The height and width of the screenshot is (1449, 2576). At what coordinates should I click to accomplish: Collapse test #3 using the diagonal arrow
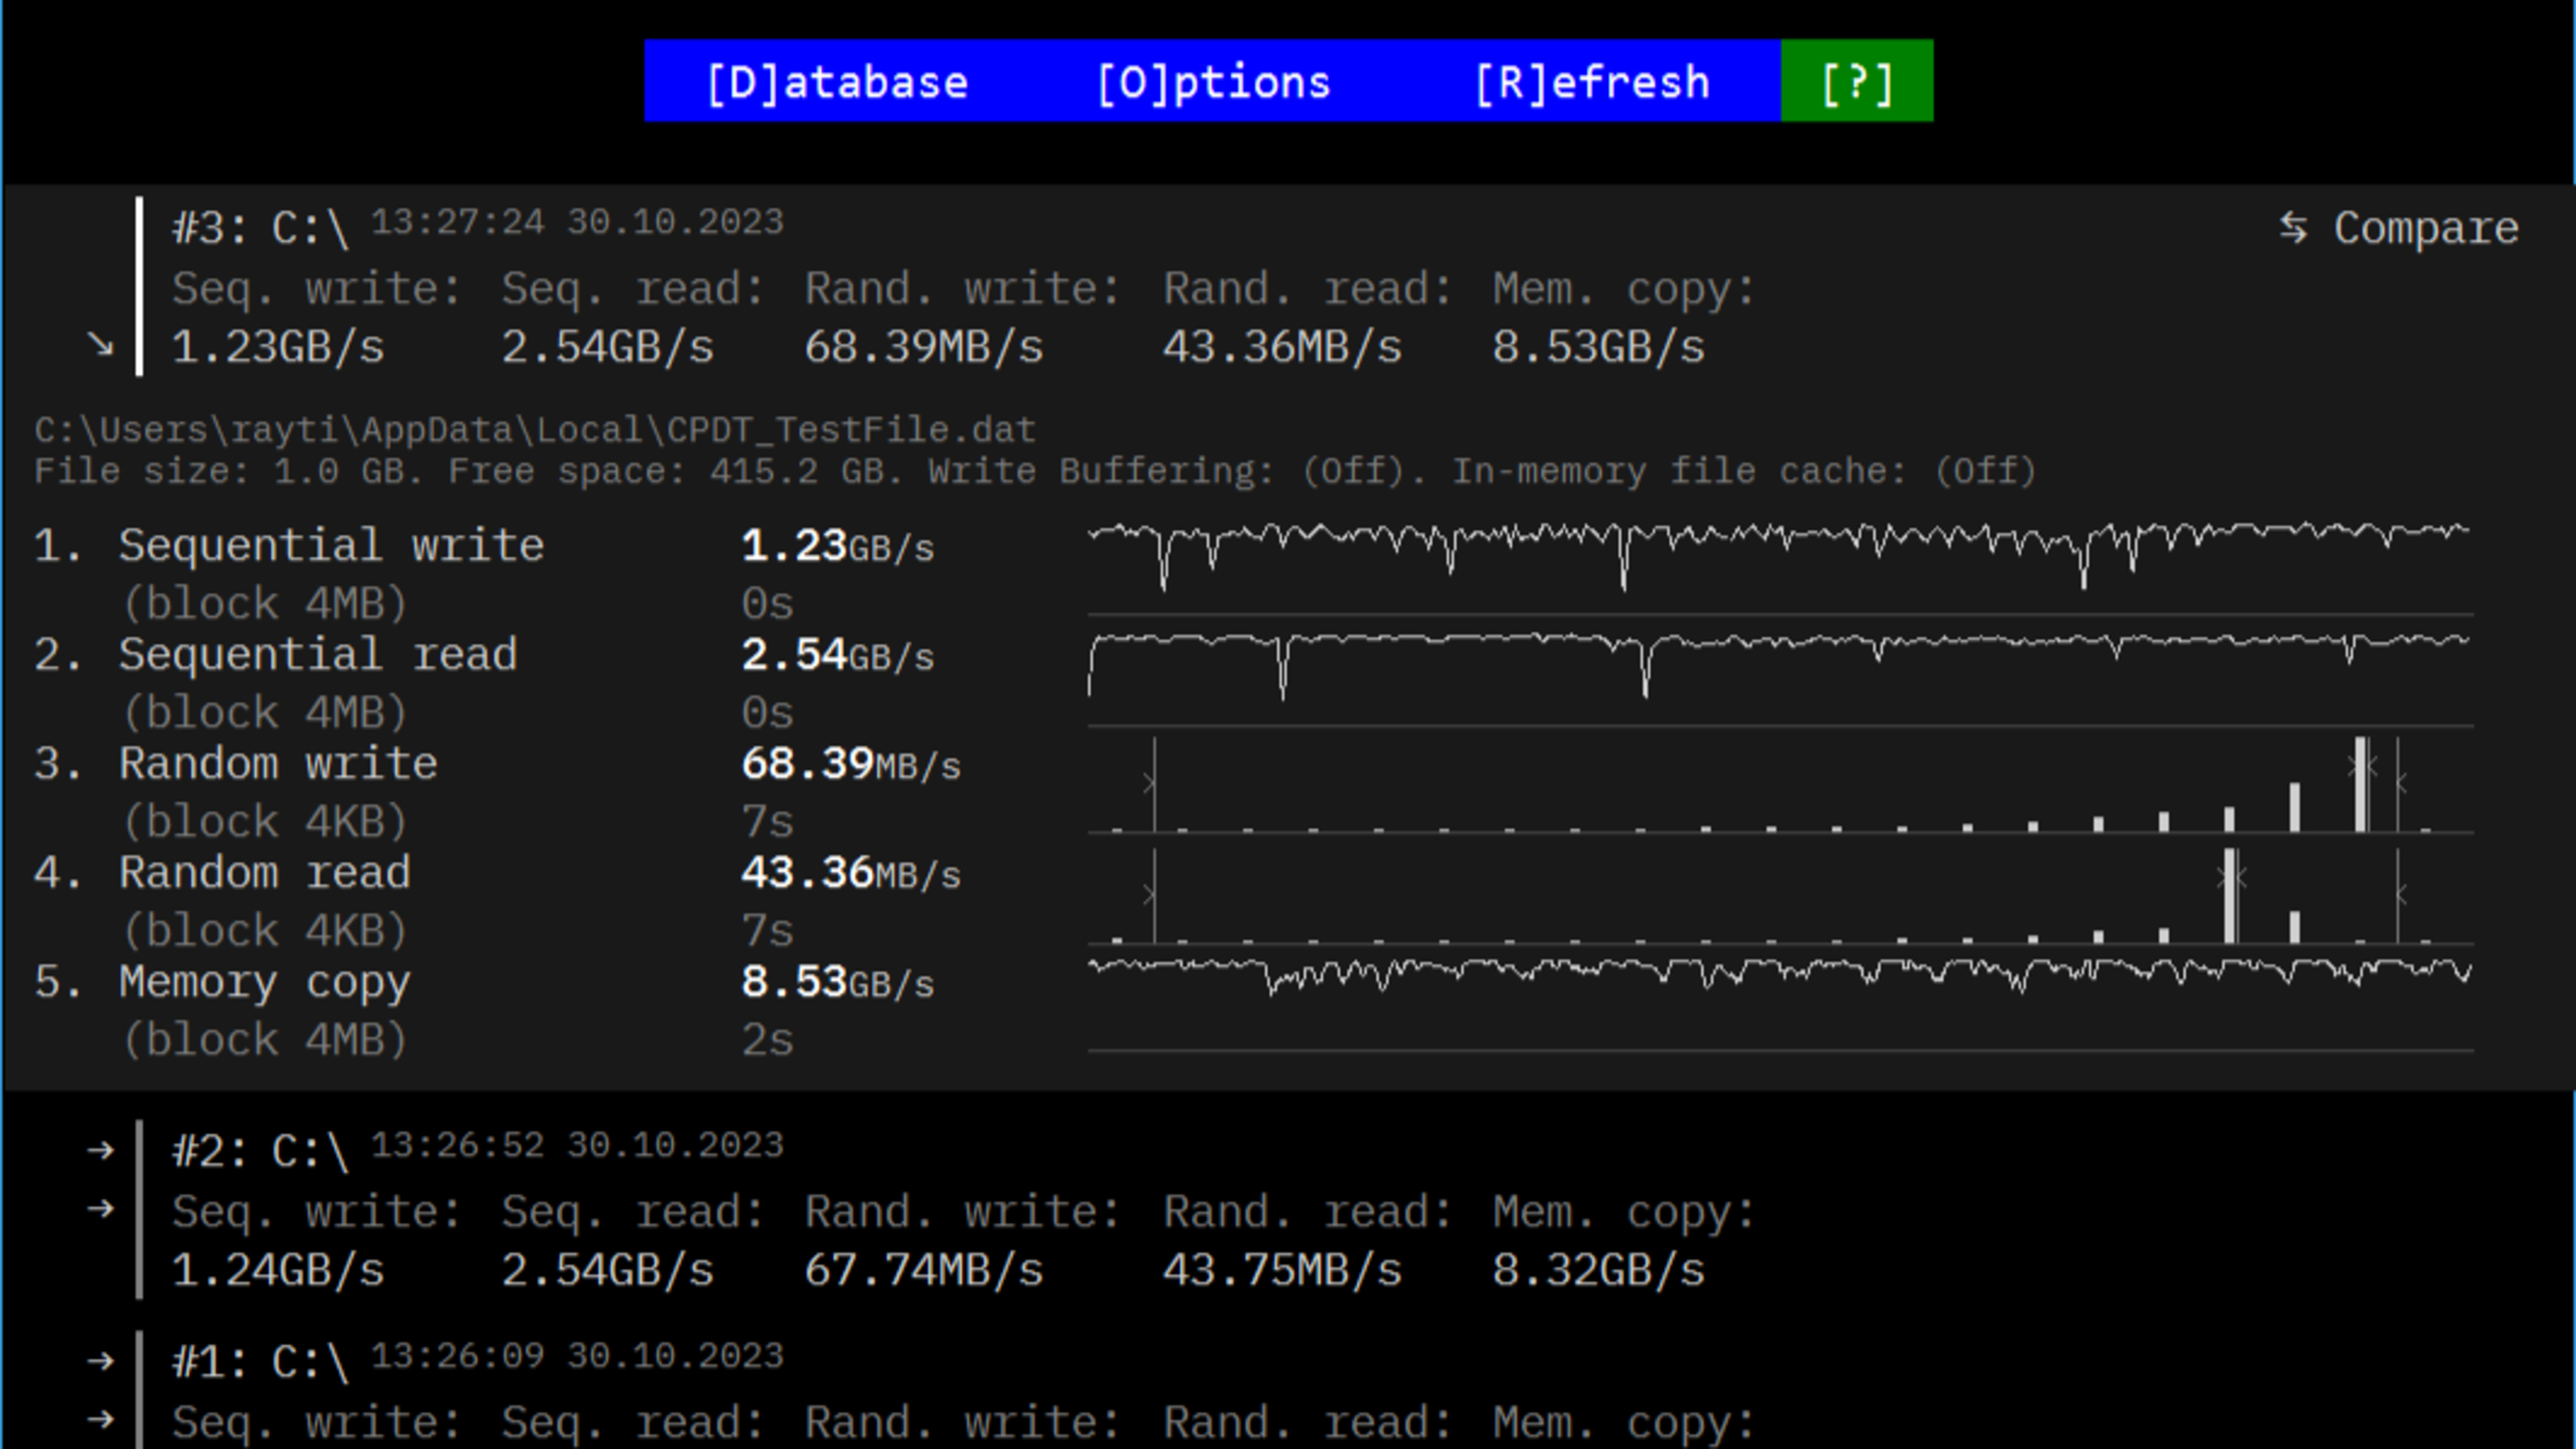click(x=100, y=345)
